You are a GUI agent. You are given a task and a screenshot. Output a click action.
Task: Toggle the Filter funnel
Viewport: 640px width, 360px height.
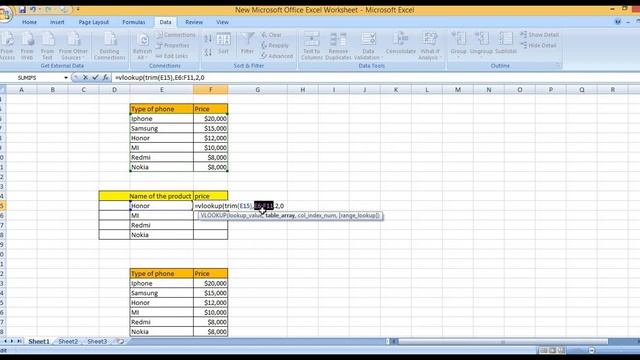(x=247, y=43)
